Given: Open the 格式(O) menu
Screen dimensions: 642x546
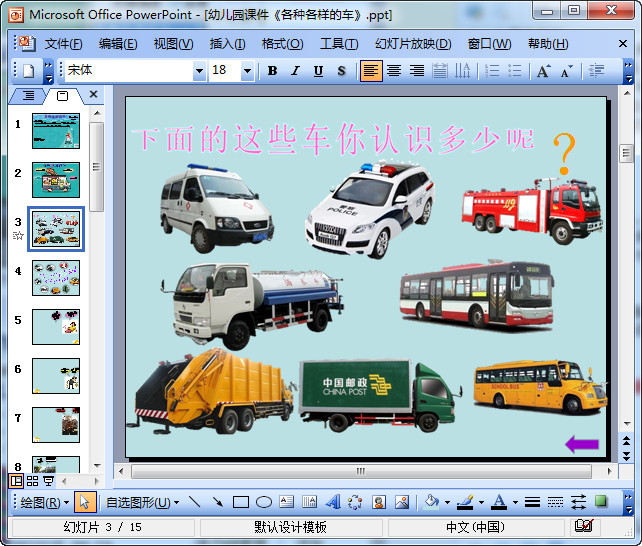Looking at the screenshot, I should [283, 43].
